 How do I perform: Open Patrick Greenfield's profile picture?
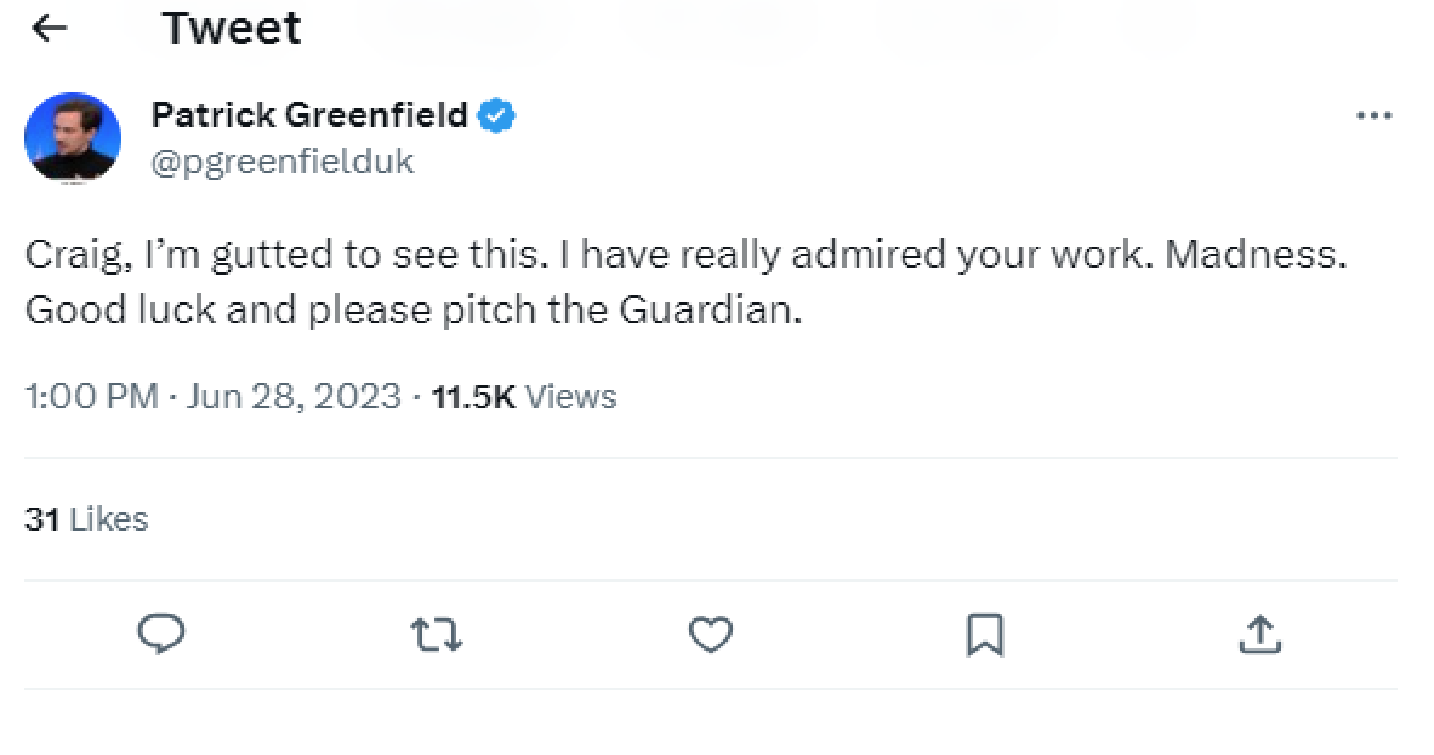pyautogui.click(x=72, y=138)
